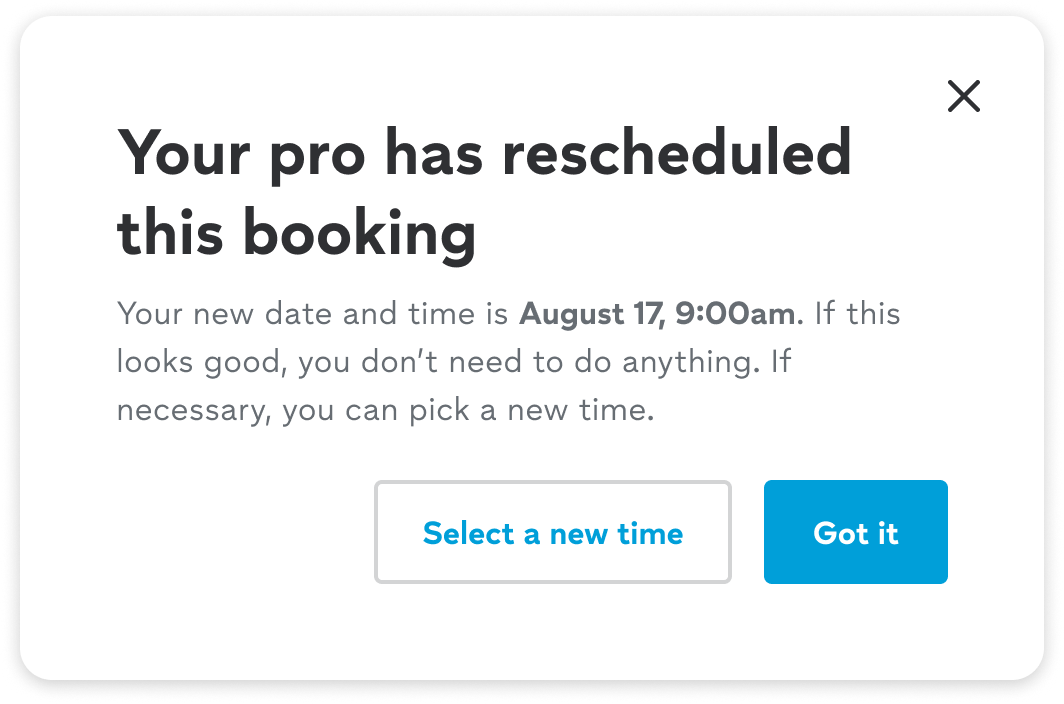Image resolution: width=1064 pixels, height=704 pixels.
Task: Click the bold August 17, 9:00am text
Action: (x=660, y=314)
